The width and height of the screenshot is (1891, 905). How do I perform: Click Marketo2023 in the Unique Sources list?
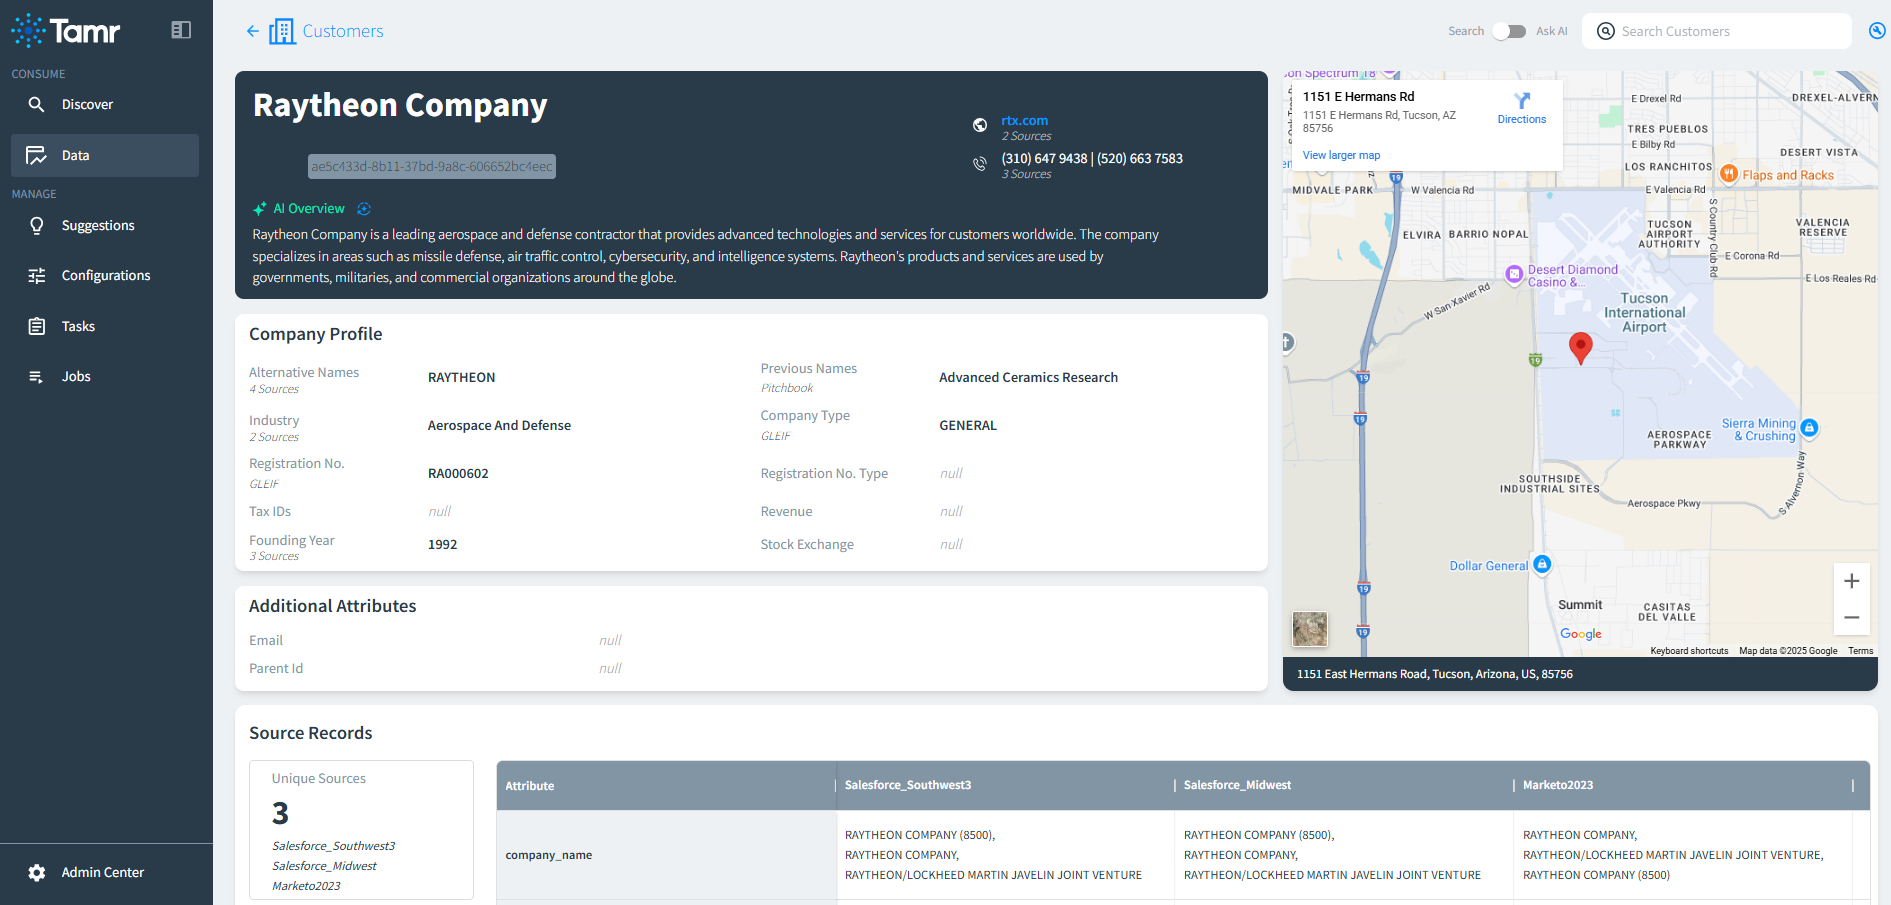306,886
